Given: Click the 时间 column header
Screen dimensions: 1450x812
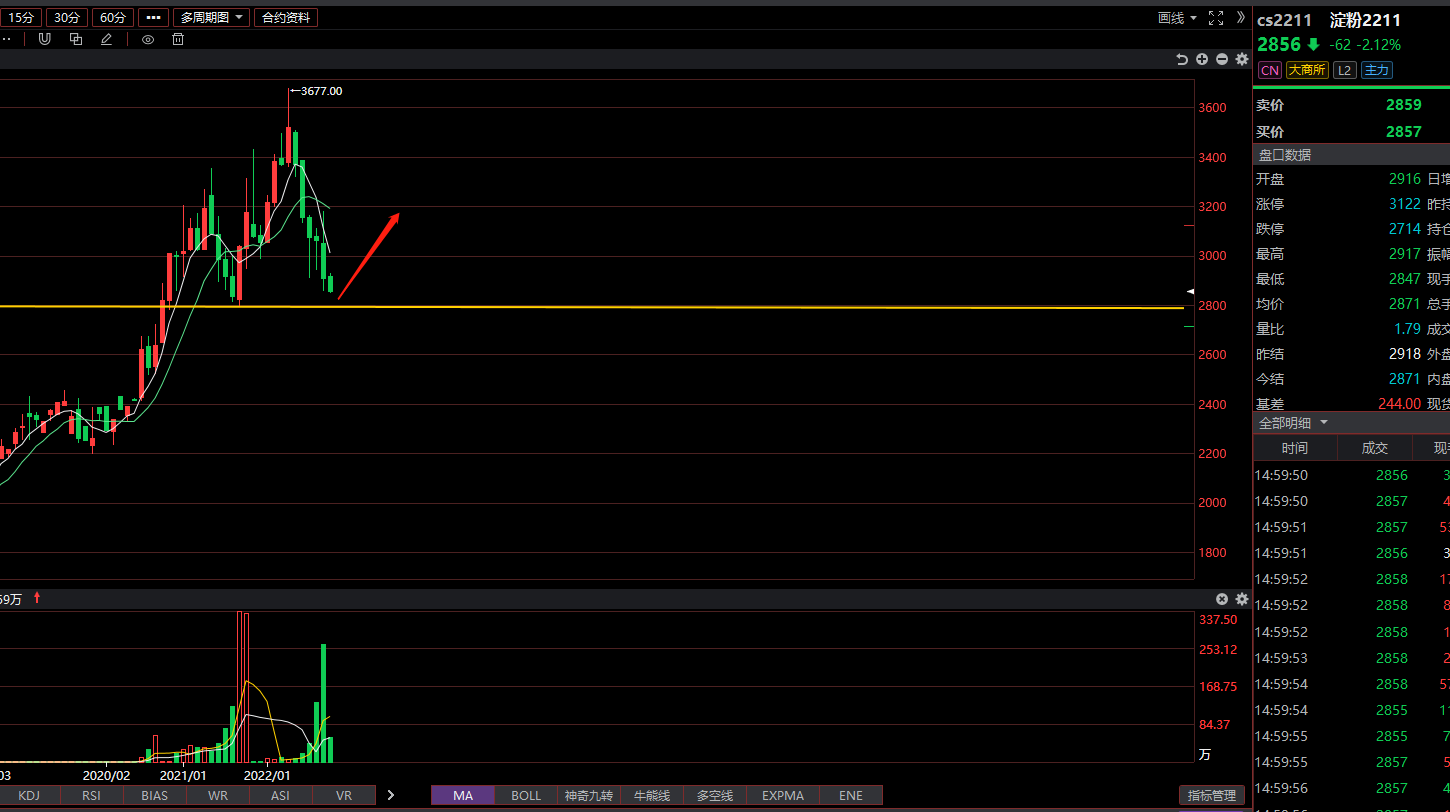Looking at the screenshot, I should (1295, 448).
